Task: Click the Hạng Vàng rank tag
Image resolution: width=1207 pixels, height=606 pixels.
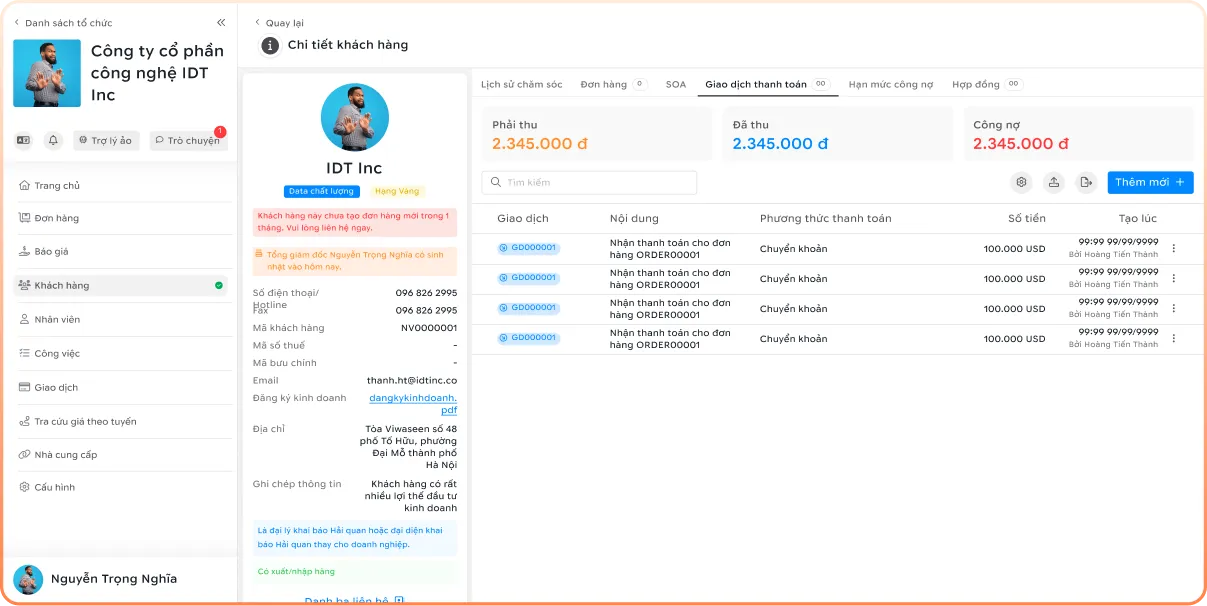Action: (x=397, y=191)
